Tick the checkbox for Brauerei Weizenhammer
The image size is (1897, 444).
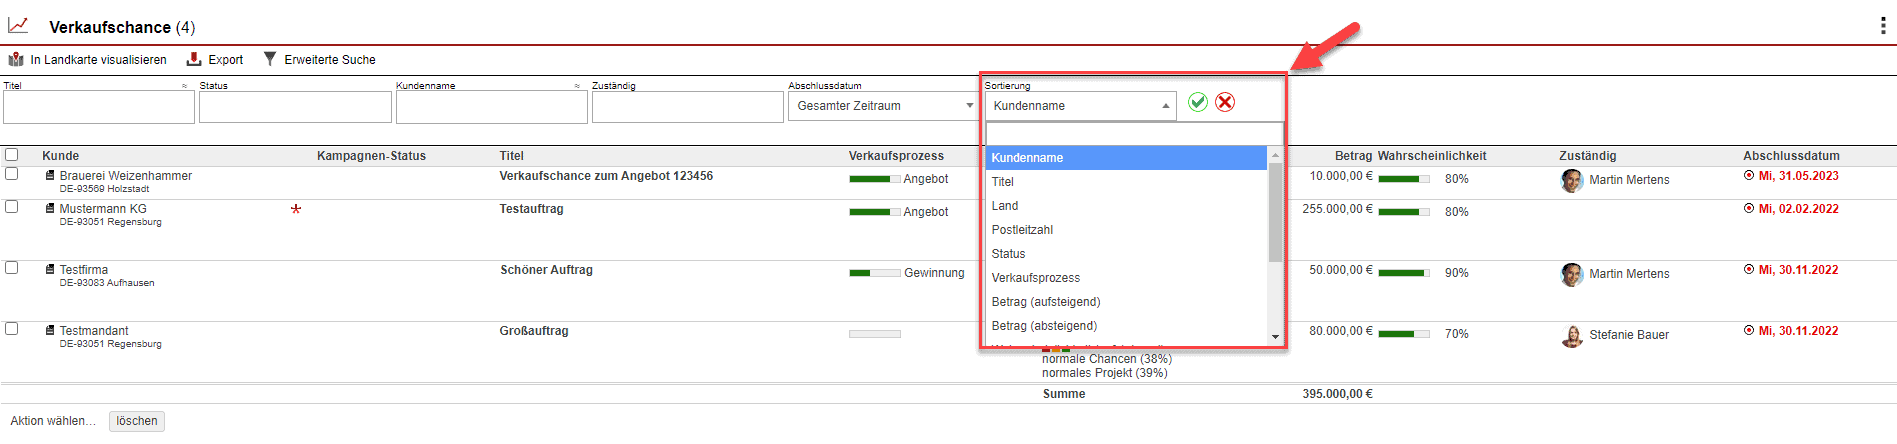(x=12, y=174)
